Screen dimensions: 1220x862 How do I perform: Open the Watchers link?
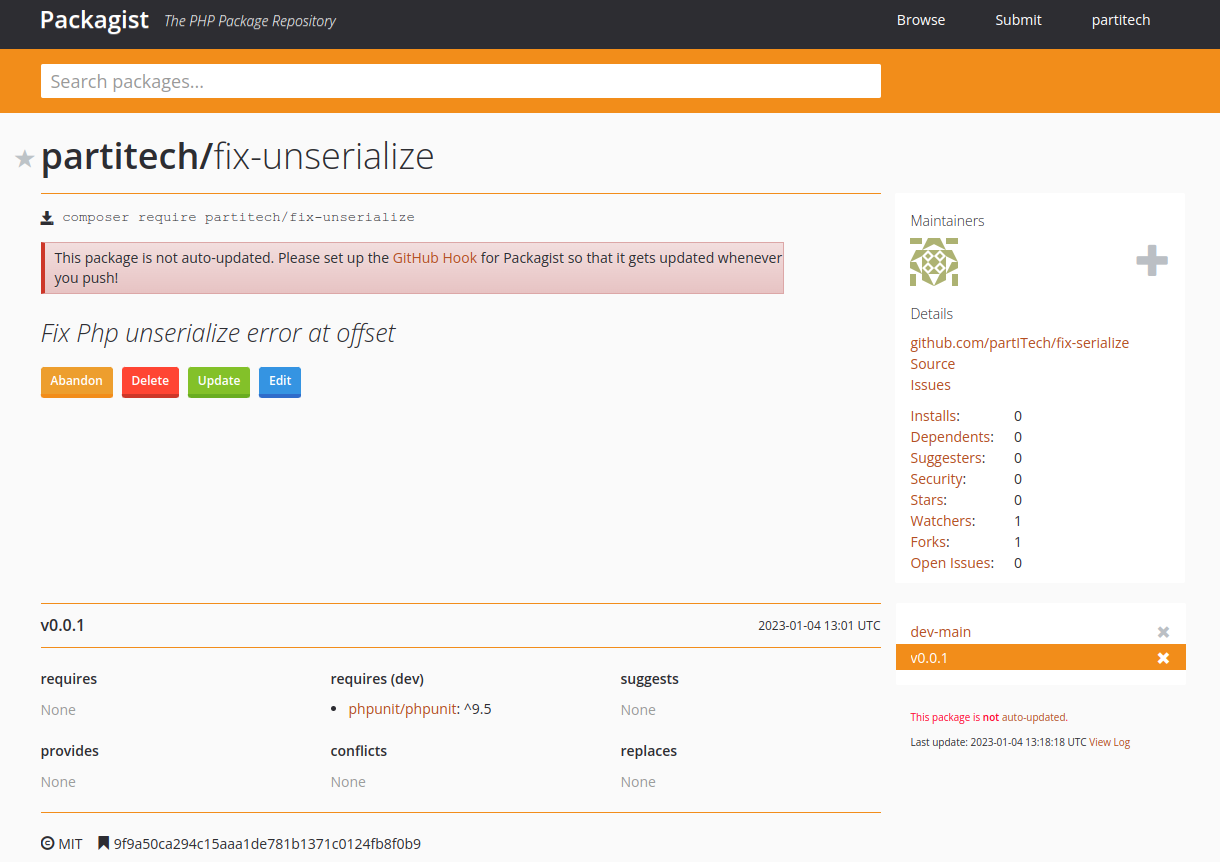pyautogui.click(x=940, y=521)
